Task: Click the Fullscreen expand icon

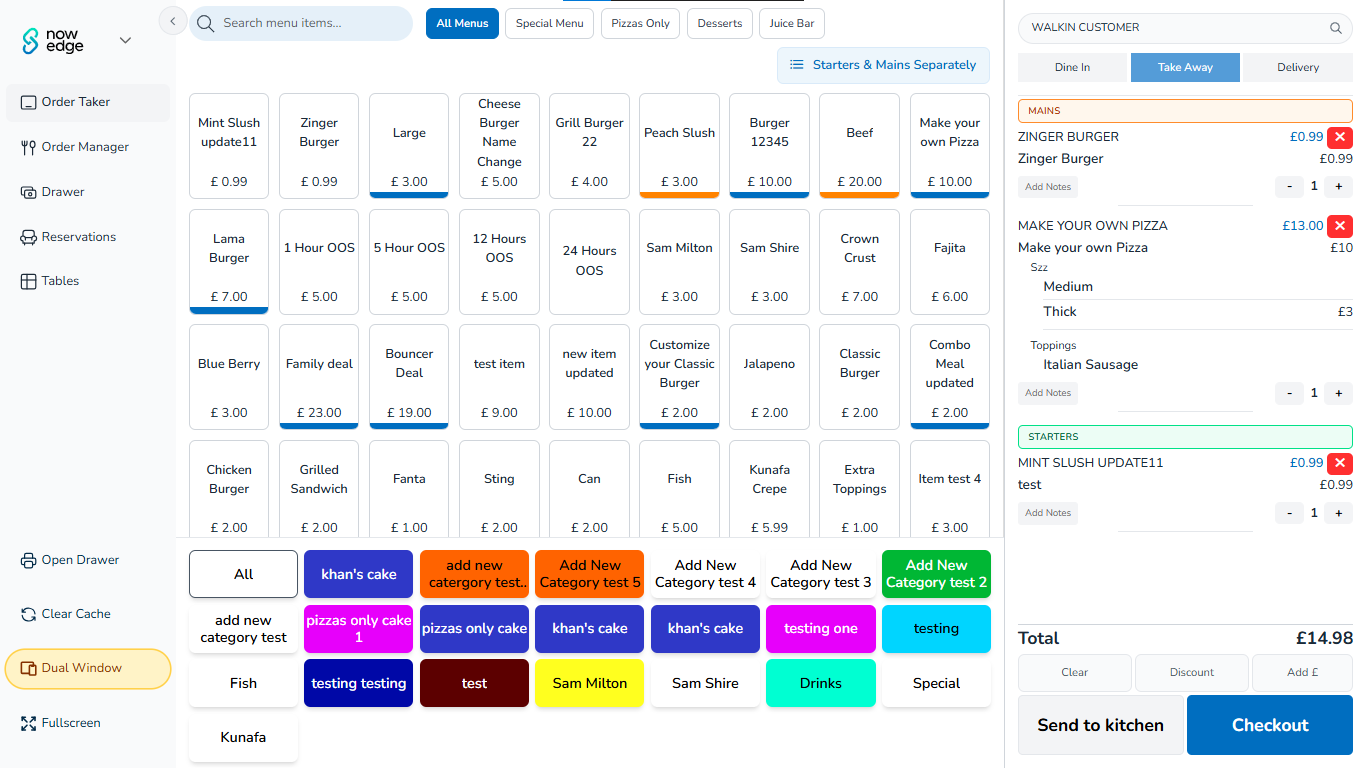Action: [x=28, y=723]
